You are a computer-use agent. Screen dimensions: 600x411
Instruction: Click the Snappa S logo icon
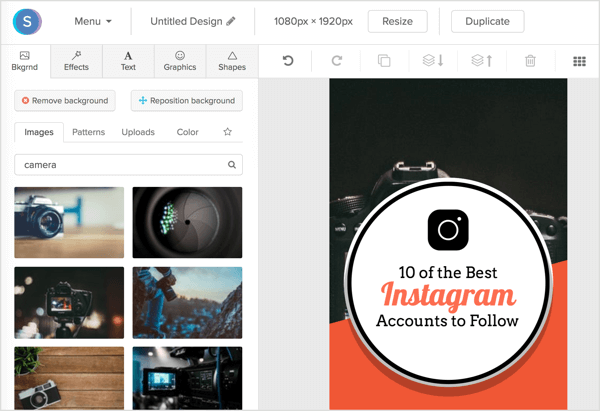[x=27, y=21]
